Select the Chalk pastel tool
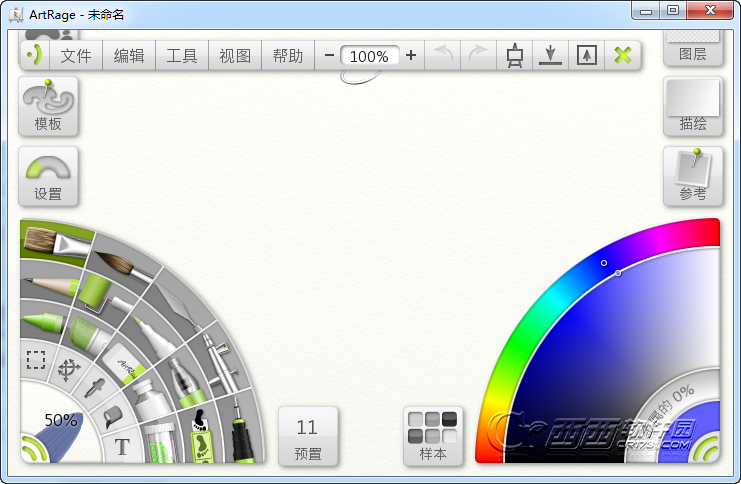This screenshot has height=484, width=741. pos(89,335)
